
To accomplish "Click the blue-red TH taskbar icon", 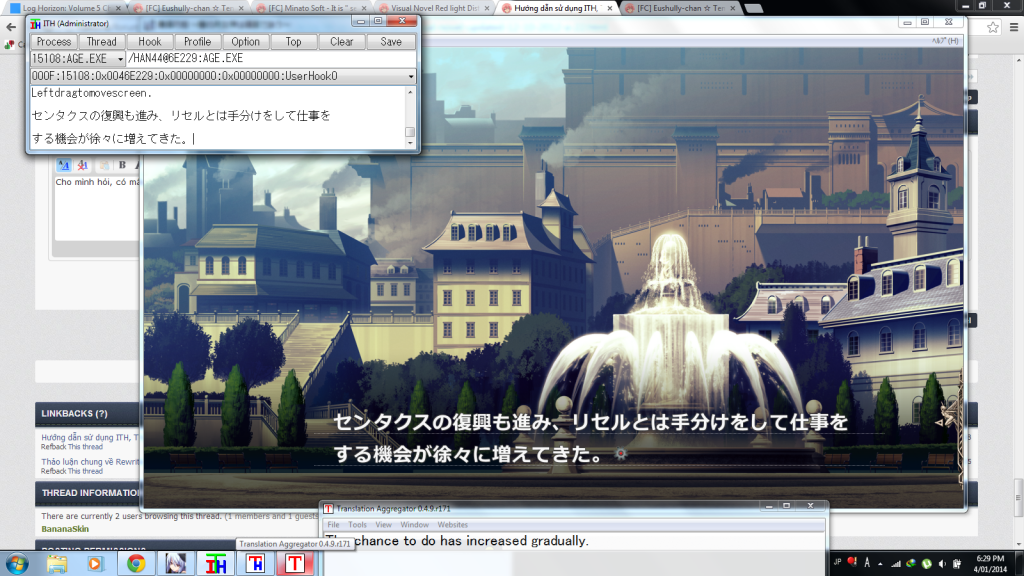I will [x=255, y=564].
